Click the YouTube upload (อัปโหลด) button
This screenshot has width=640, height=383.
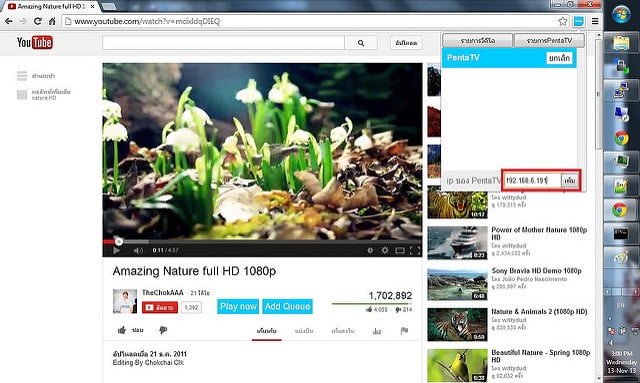(406, 43)
